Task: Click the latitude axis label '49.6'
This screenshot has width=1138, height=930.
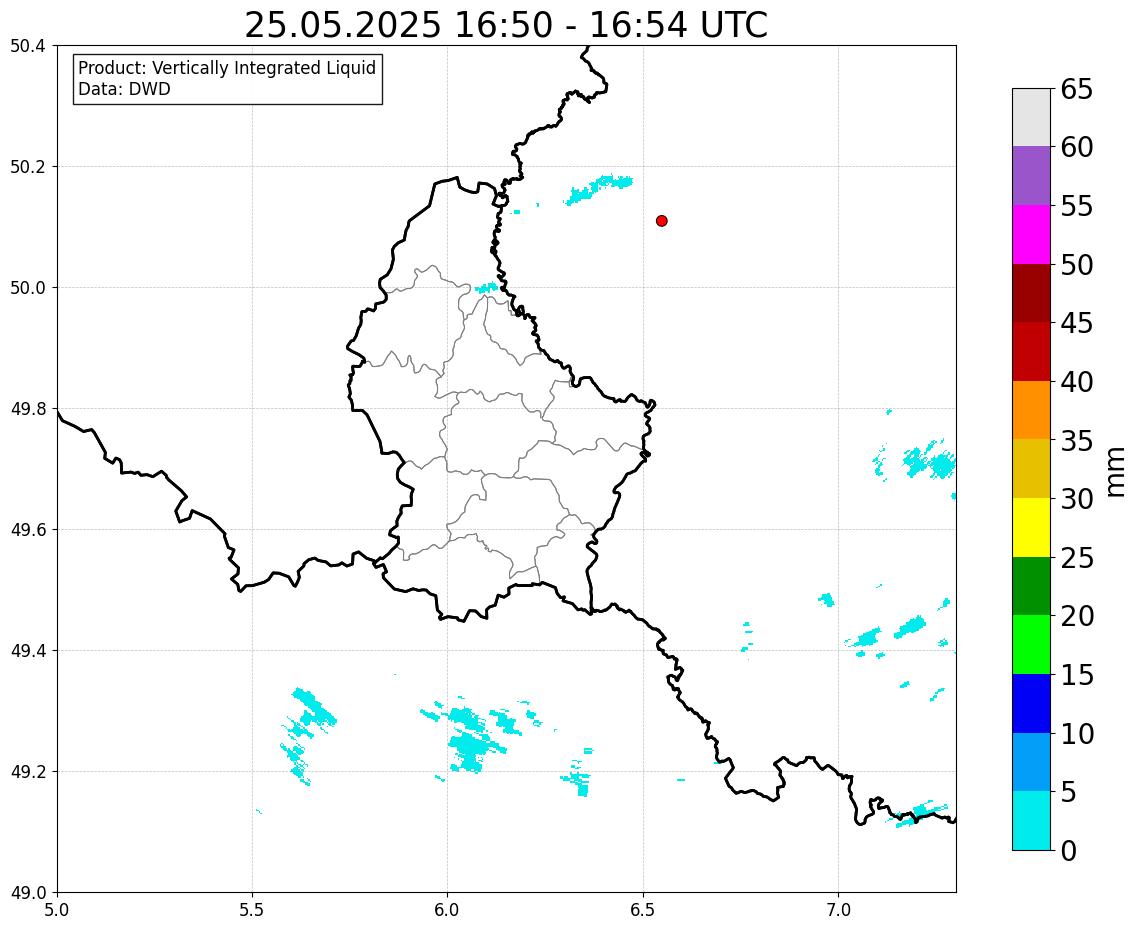Action: [28, 530]
